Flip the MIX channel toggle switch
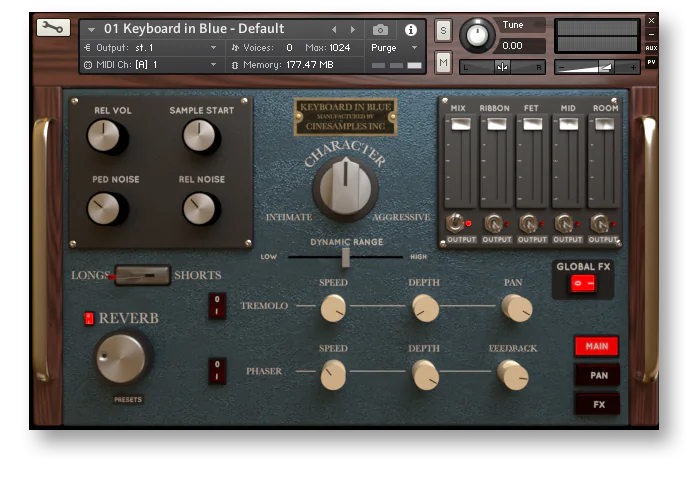The height and width of the screenshot is (478, 690). click(455, 223)
